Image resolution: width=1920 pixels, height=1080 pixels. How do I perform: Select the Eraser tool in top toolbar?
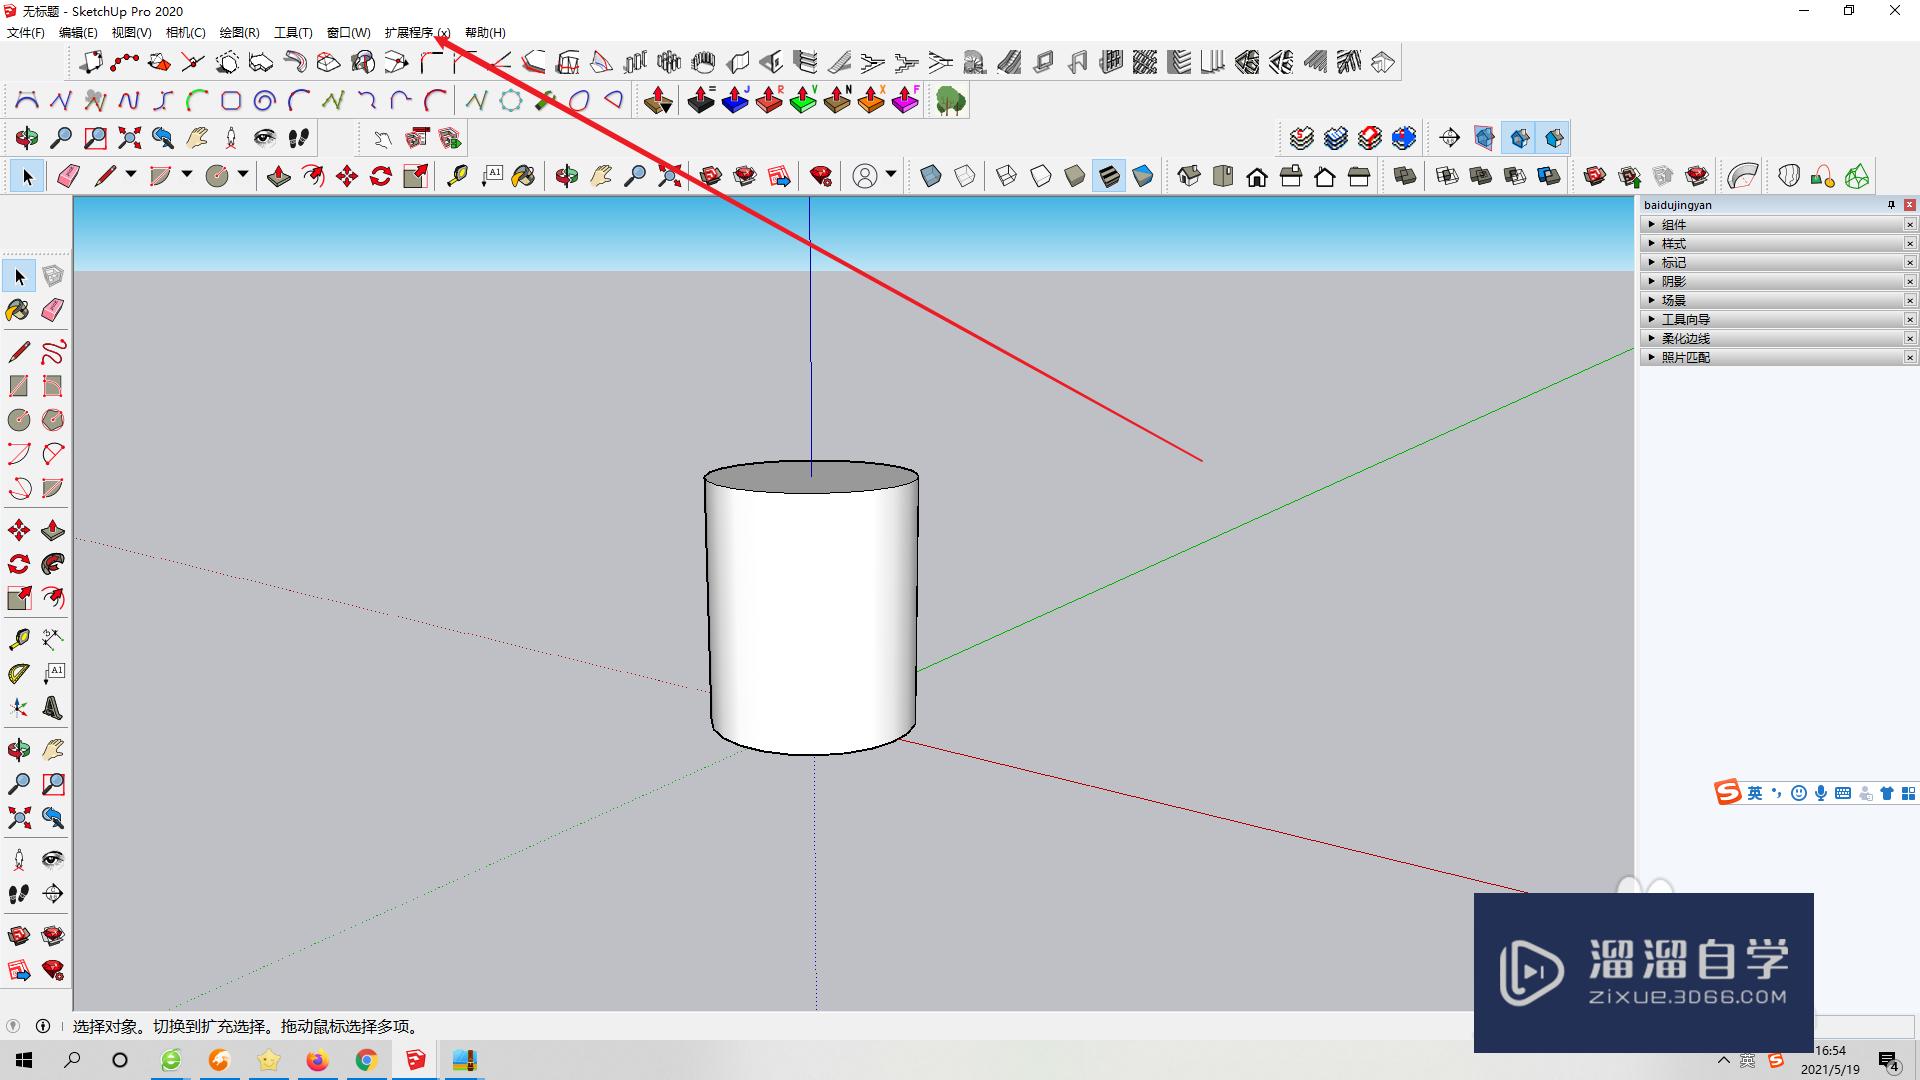[x=68, y=177]
